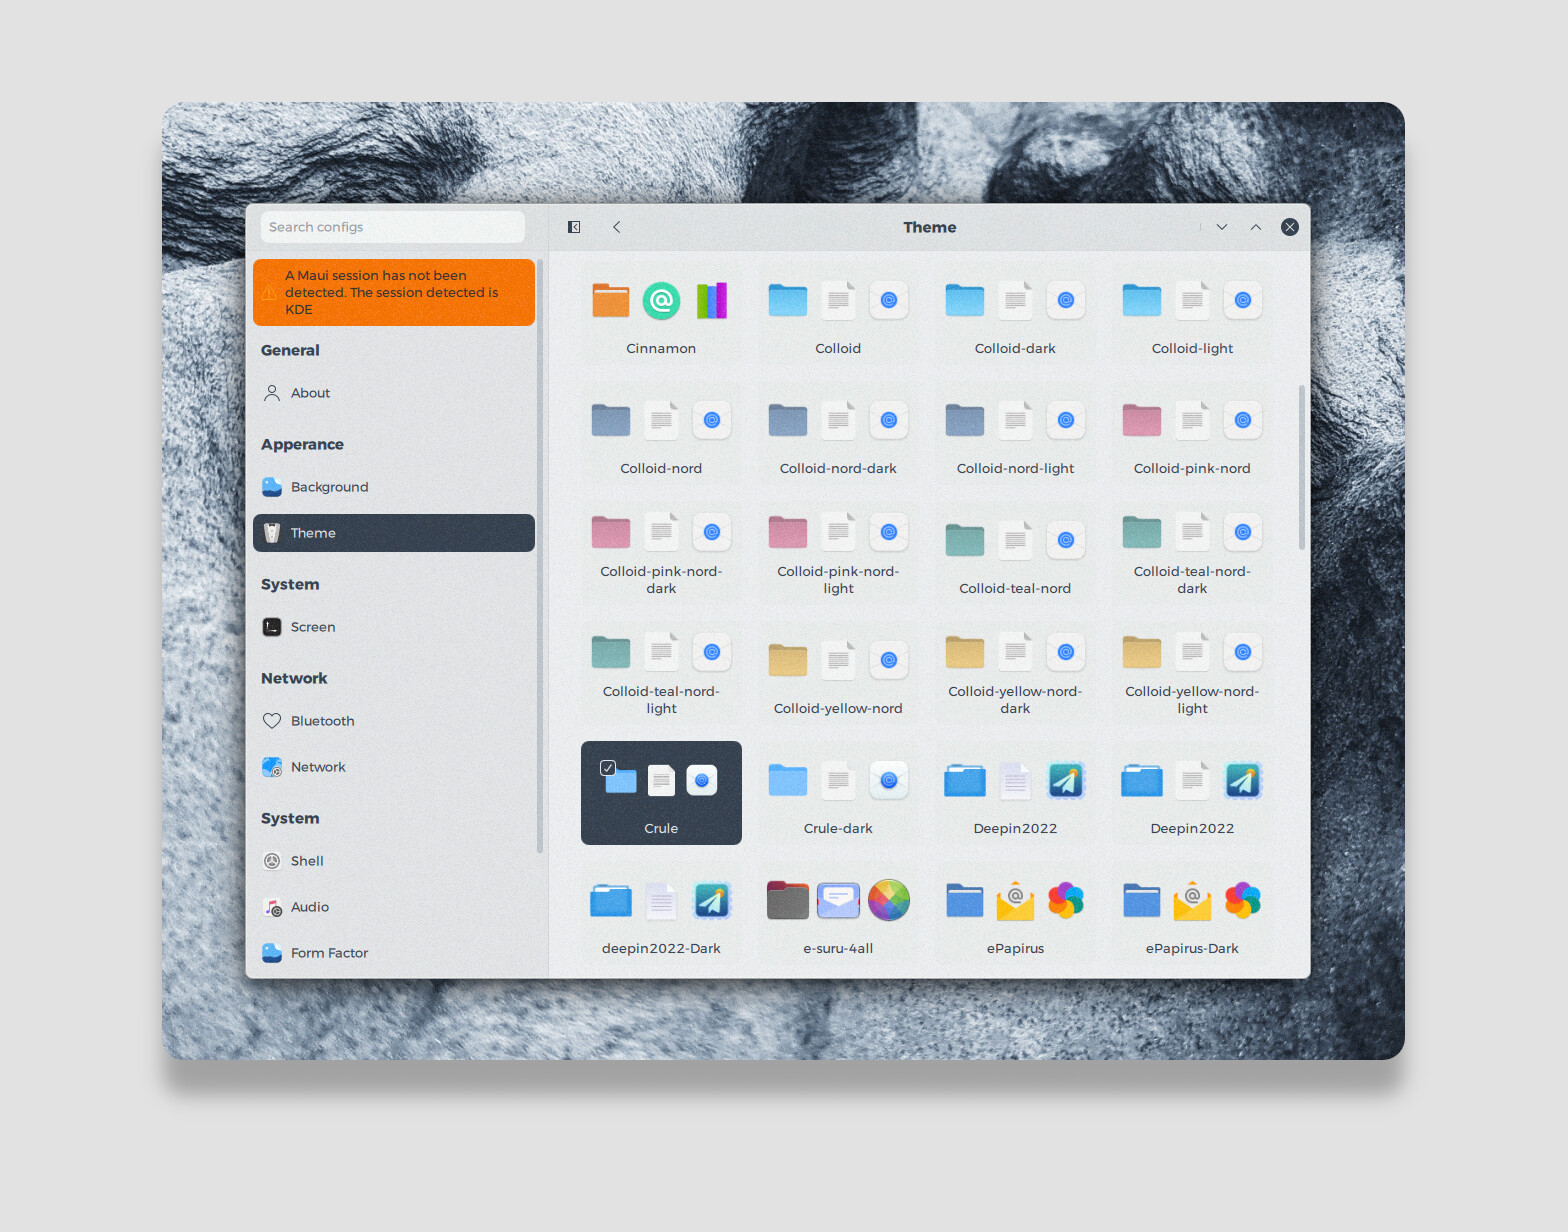Click the Bluetooth heart icon
Image resolution: width=1568 pixels, height=1232 pixels.
pos(272,721)
